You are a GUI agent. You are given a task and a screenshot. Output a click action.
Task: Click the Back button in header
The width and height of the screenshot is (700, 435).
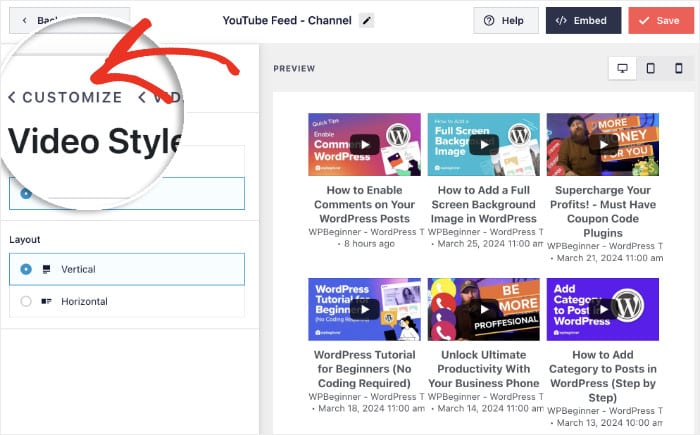tap(69, 20)
